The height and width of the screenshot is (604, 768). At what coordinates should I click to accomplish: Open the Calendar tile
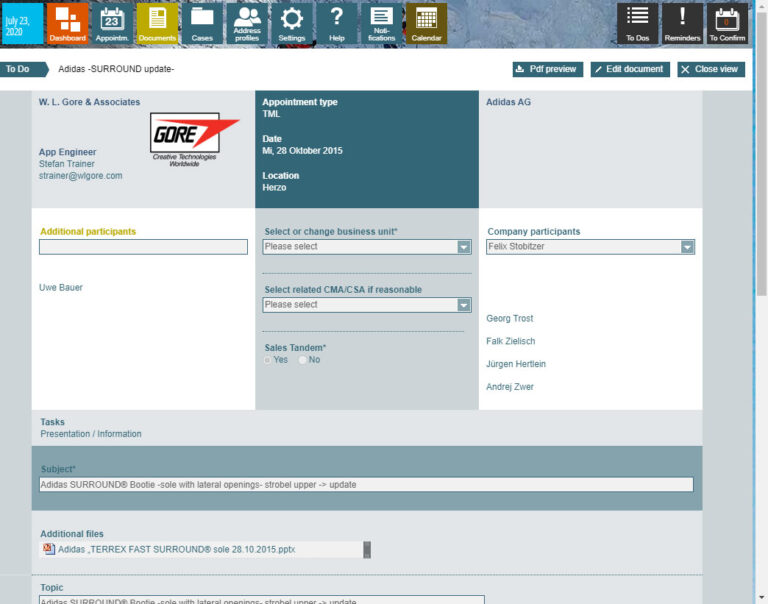426,24
